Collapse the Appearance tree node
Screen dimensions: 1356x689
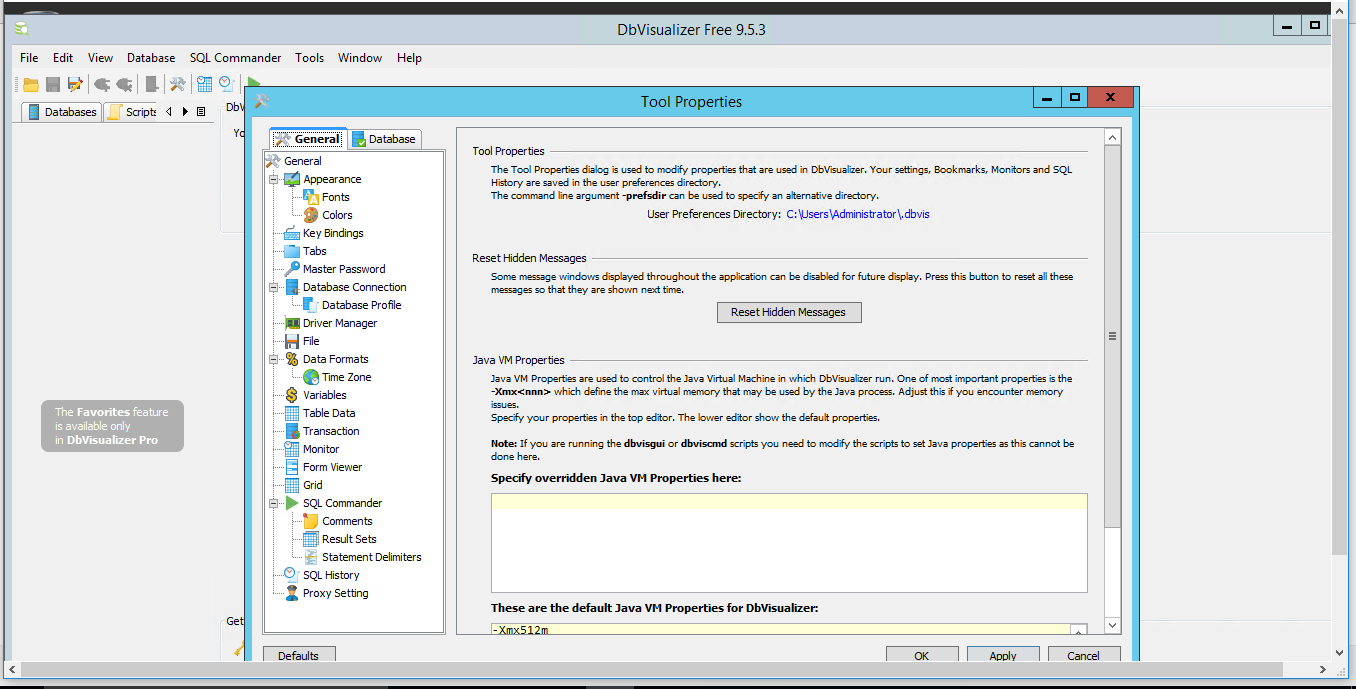coord(274,180)
